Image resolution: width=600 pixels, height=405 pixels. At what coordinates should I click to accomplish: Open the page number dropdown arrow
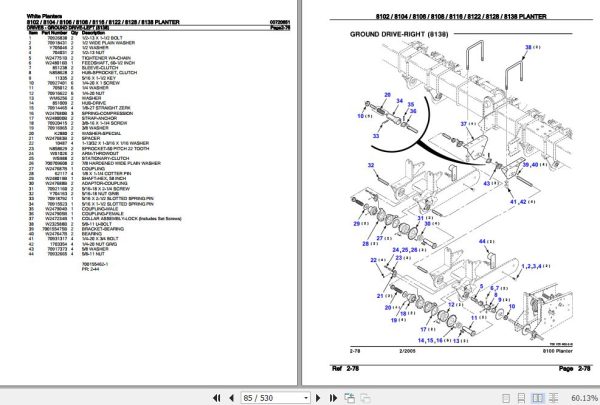click(306, 398)
